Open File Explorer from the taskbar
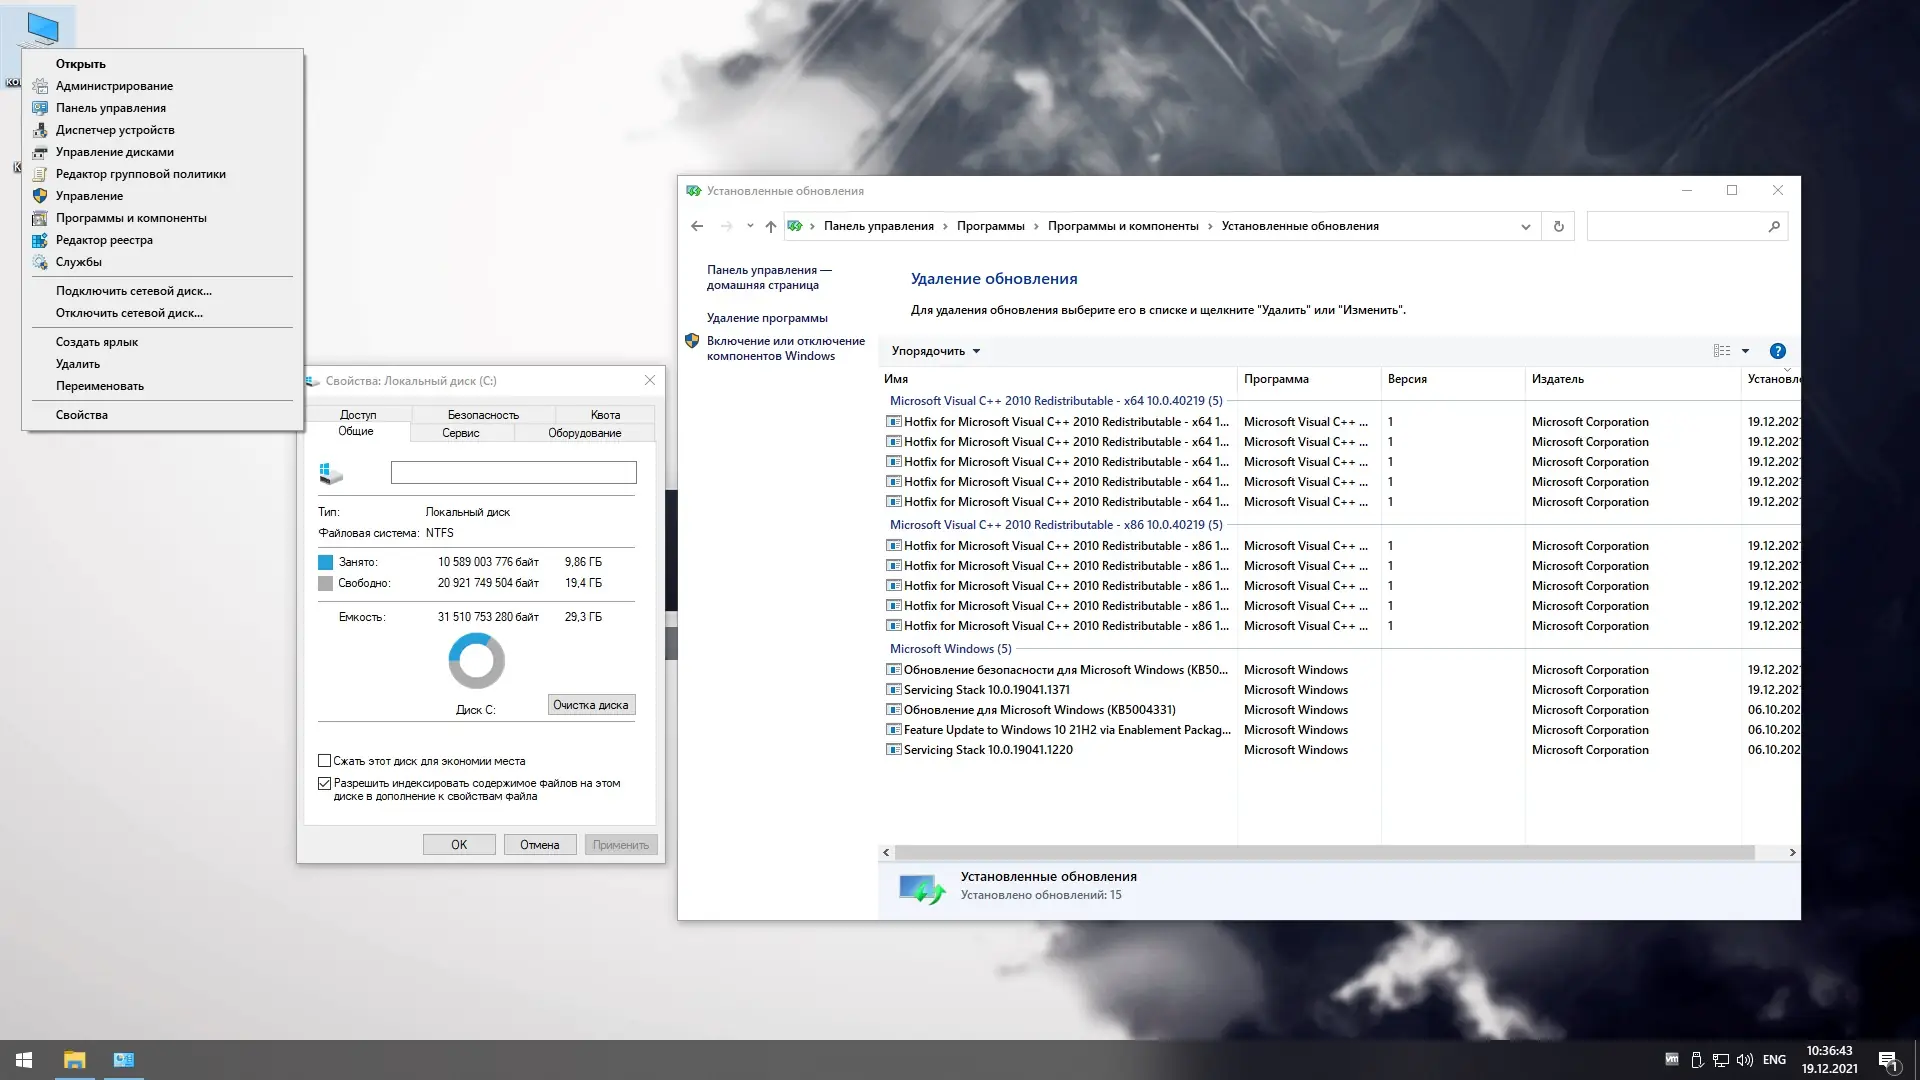The height and width of the screenshot is (1080, 1920). click(75, 1059)
